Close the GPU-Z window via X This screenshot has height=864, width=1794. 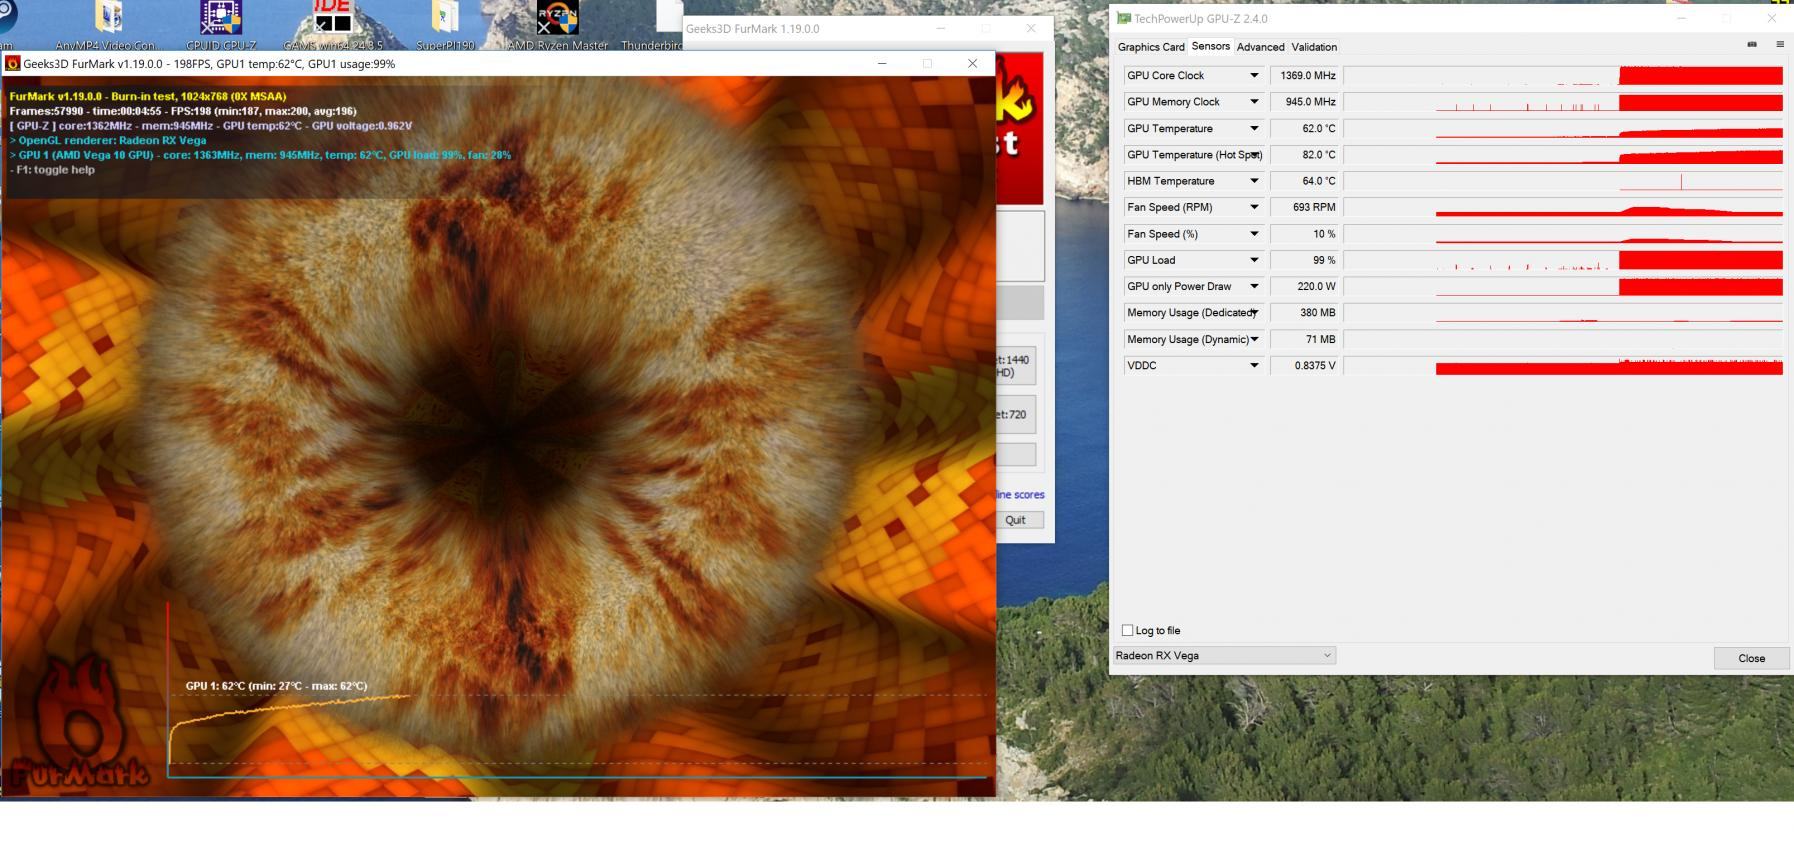pos(1772,18)
